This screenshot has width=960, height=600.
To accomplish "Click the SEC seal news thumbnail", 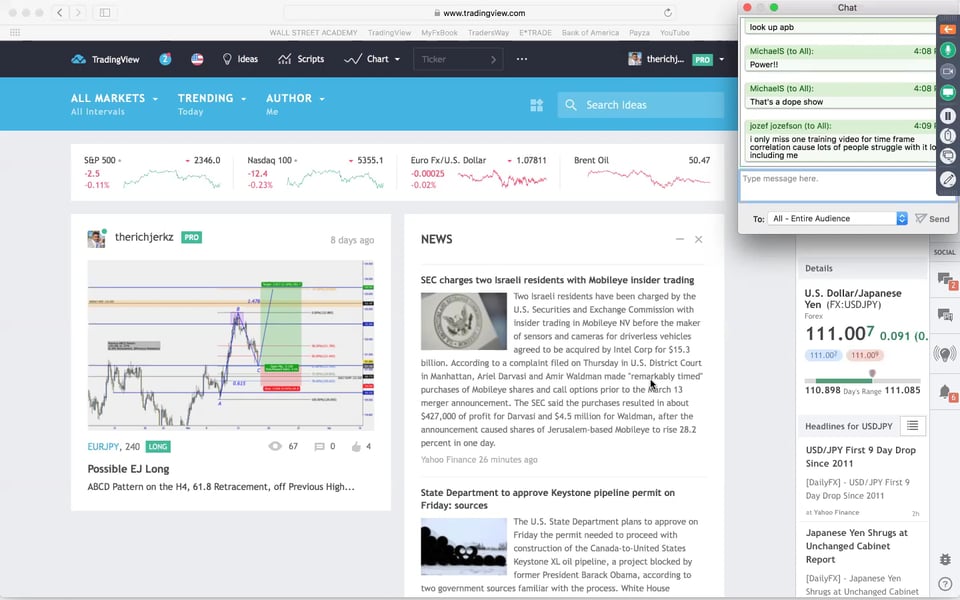I will coord(463,321).
